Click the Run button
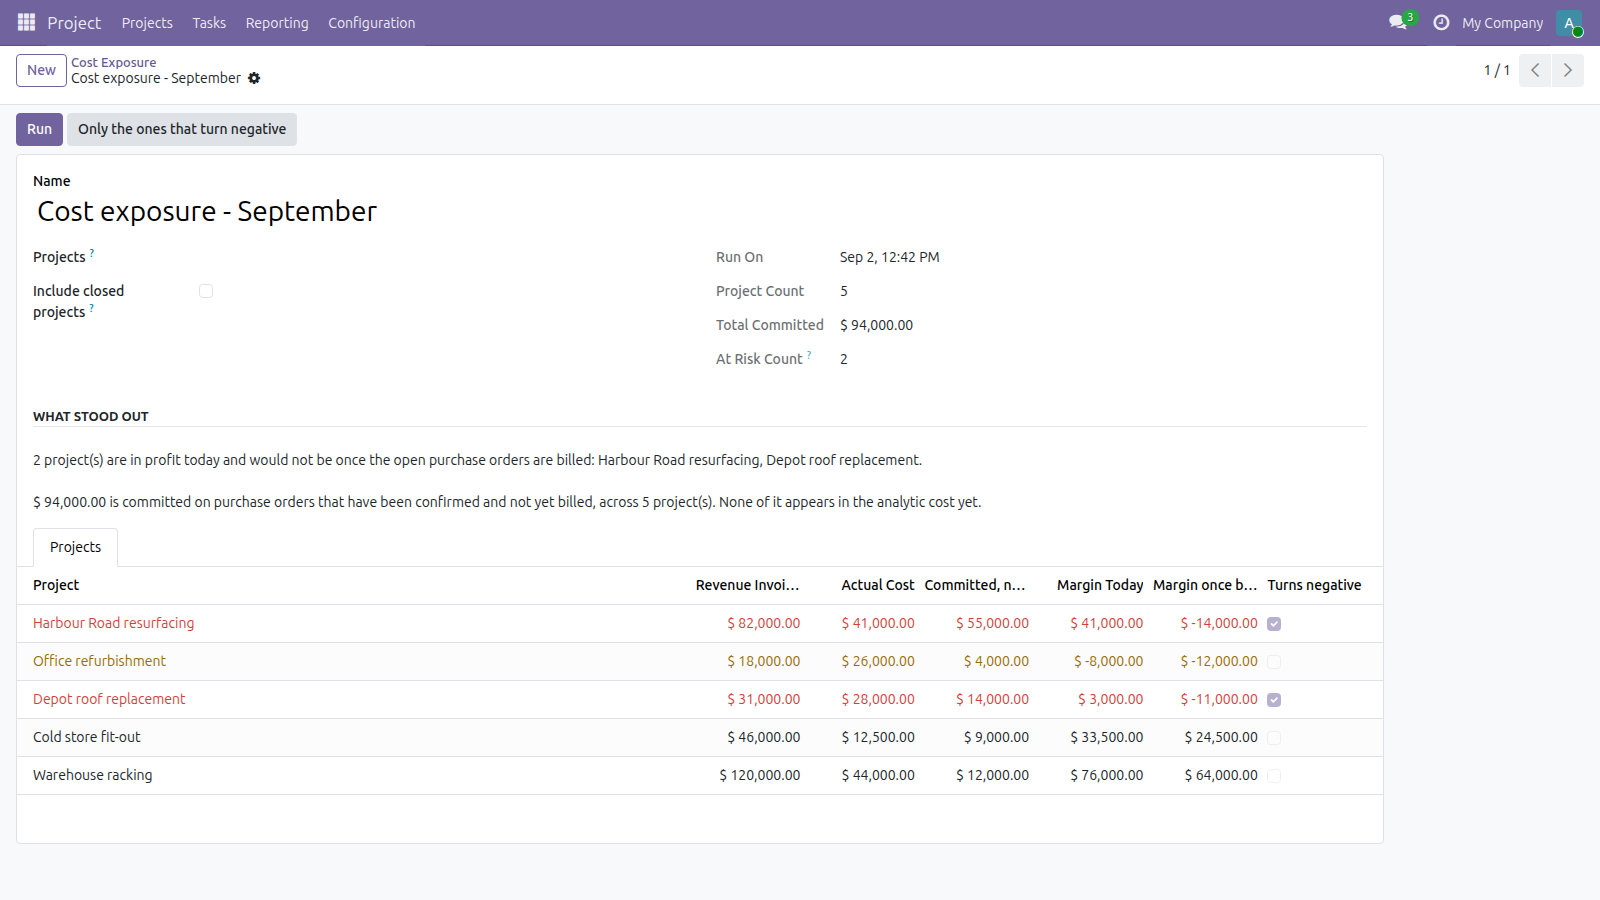Viewport: 1600px width, 900px height. coord(39,129)
